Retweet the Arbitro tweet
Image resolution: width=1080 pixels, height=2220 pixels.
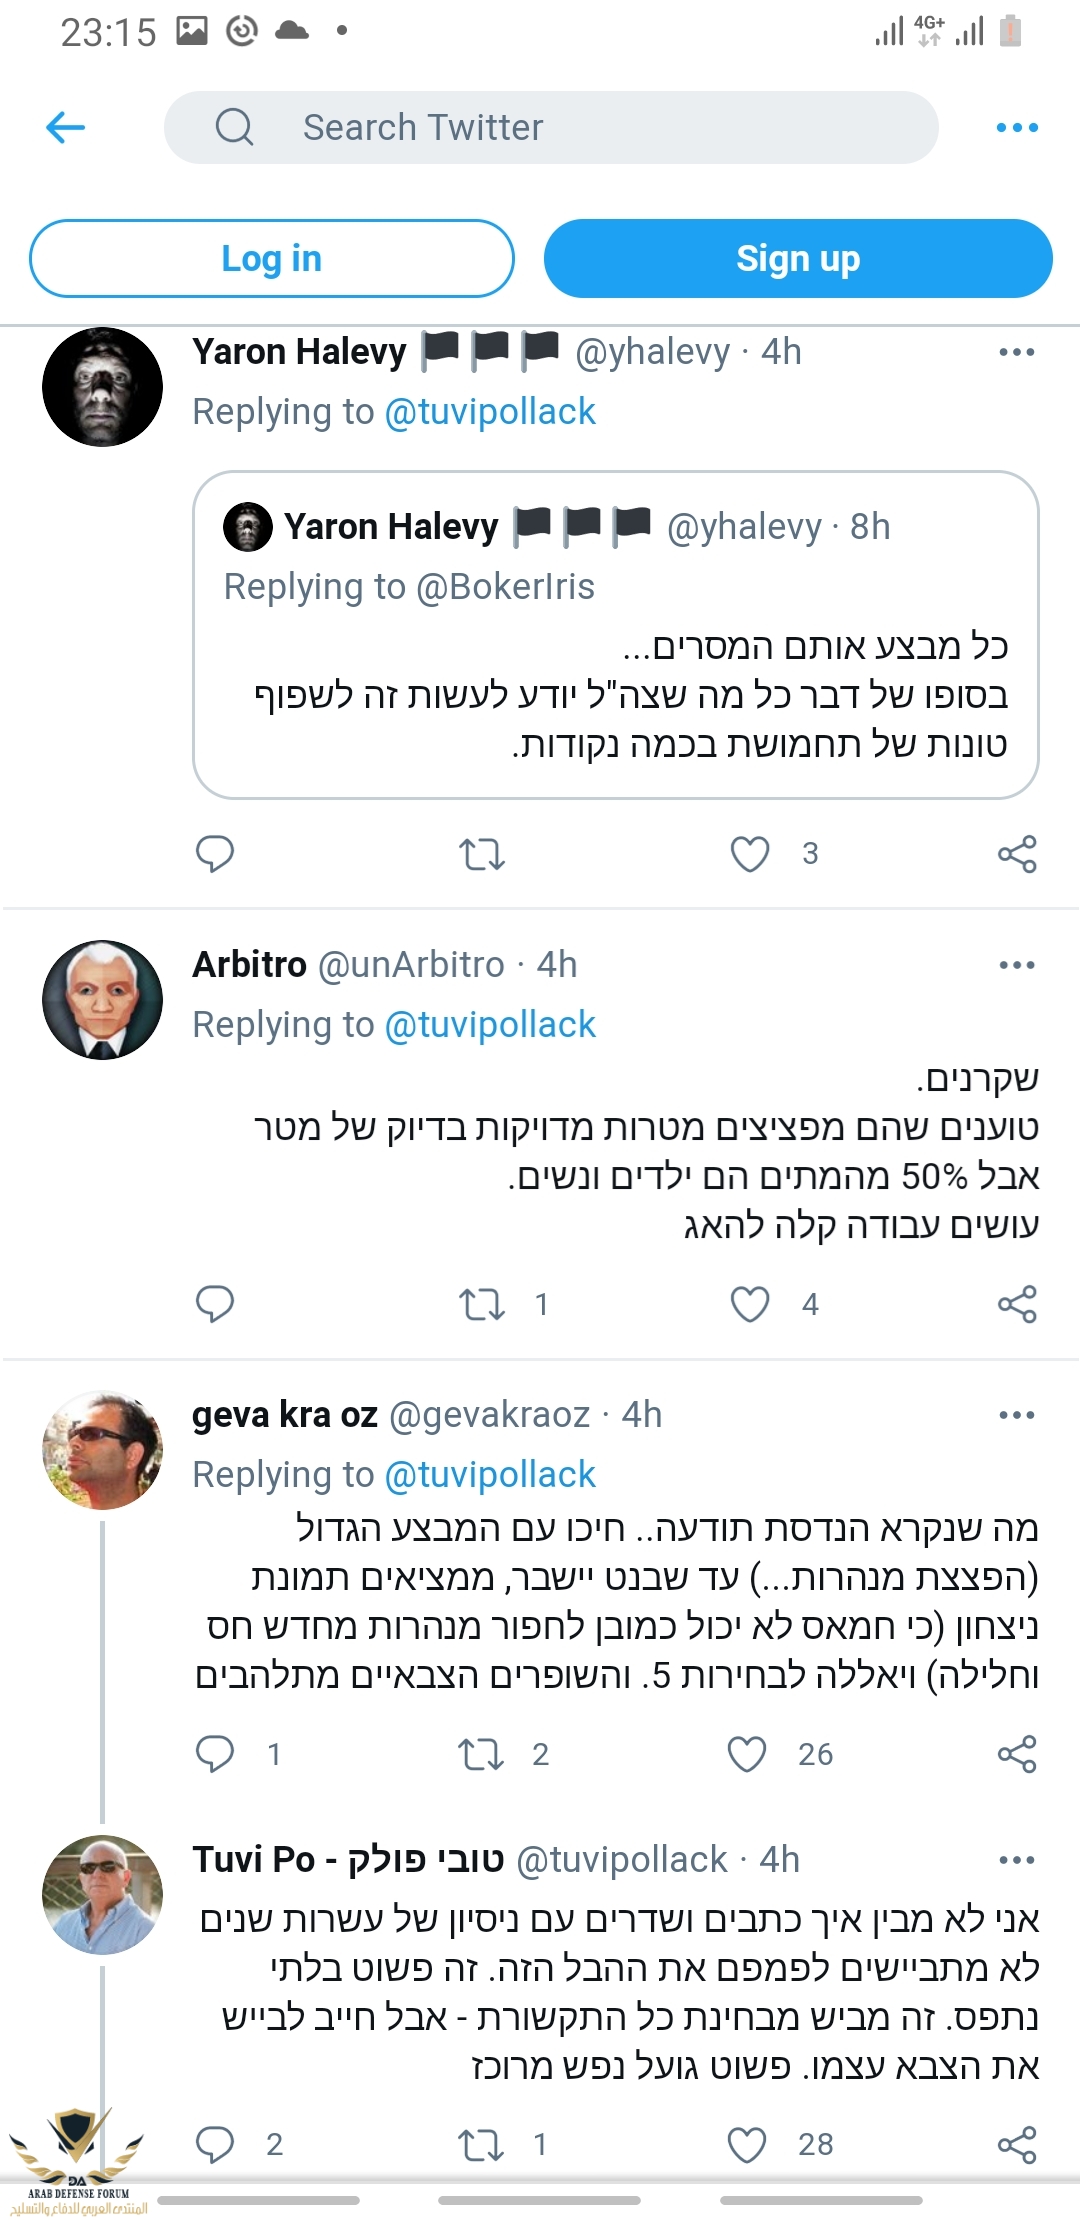click(481, 1304)
